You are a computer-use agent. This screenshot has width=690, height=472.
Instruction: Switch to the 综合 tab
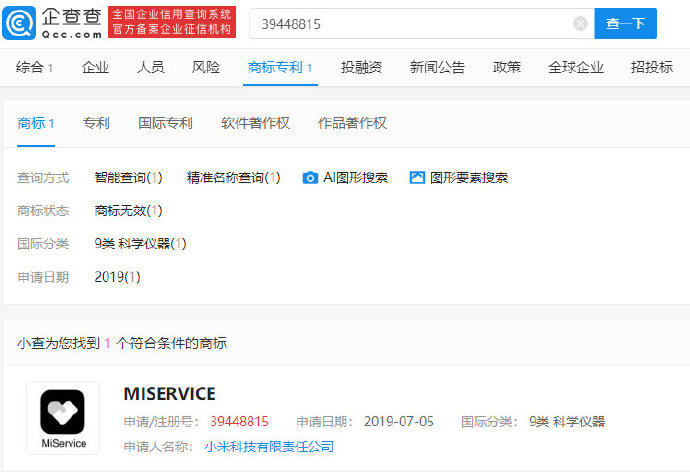34,67
